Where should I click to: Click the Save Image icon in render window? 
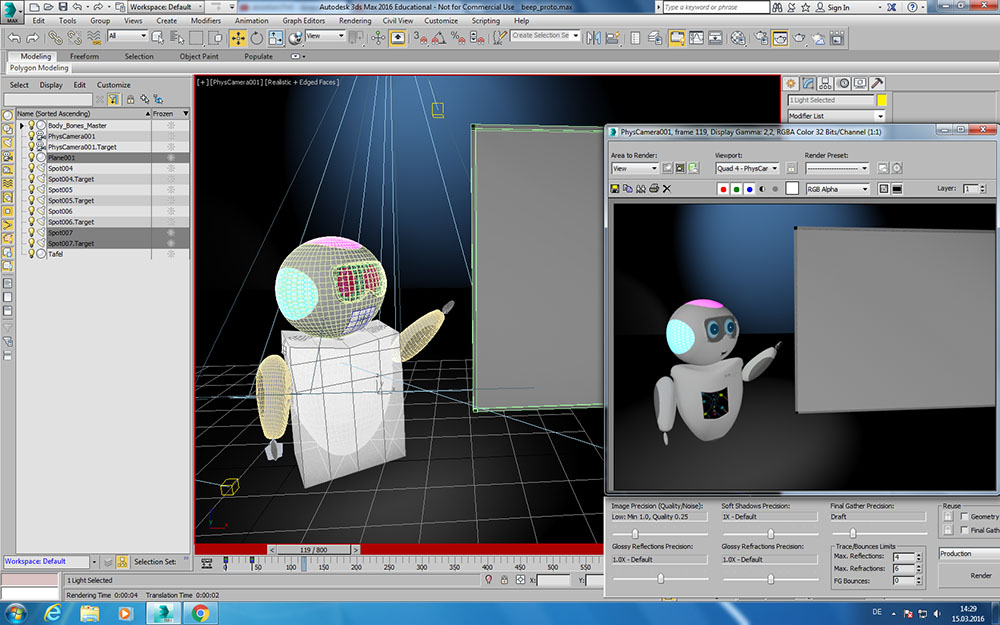click(x=615, y=188)
